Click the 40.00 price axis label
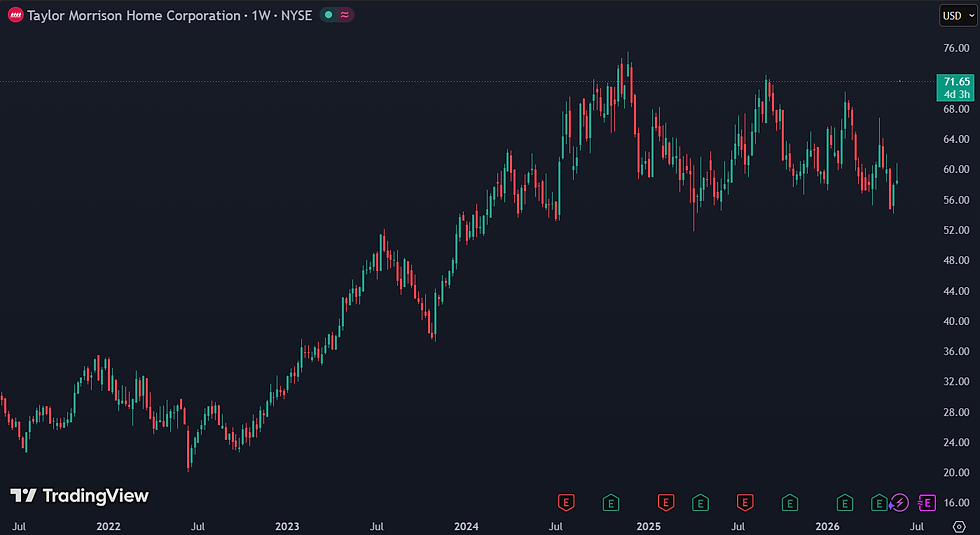 (956, 321)
